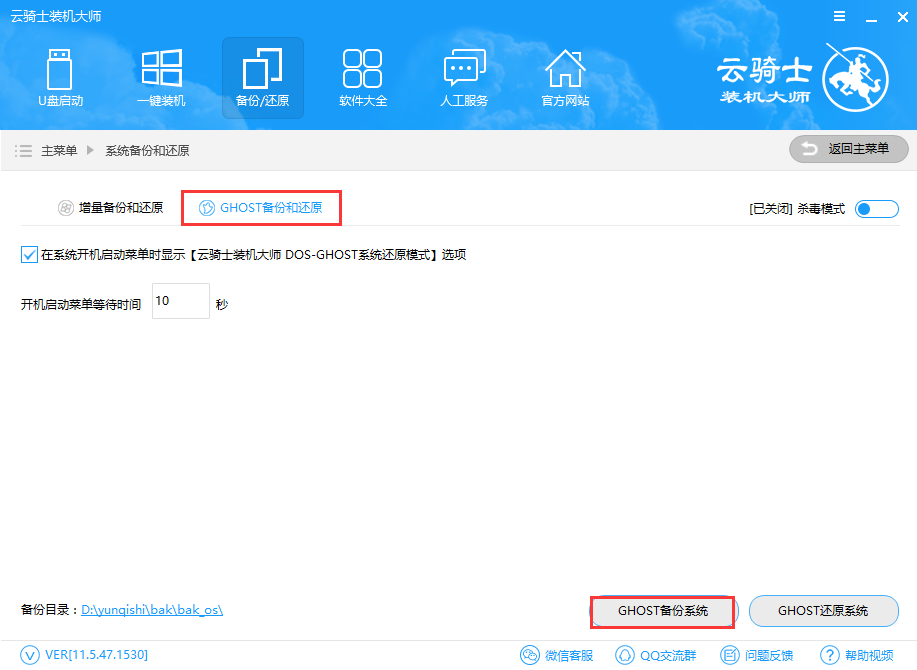Open QQ交流群 link

coord(656,655)
